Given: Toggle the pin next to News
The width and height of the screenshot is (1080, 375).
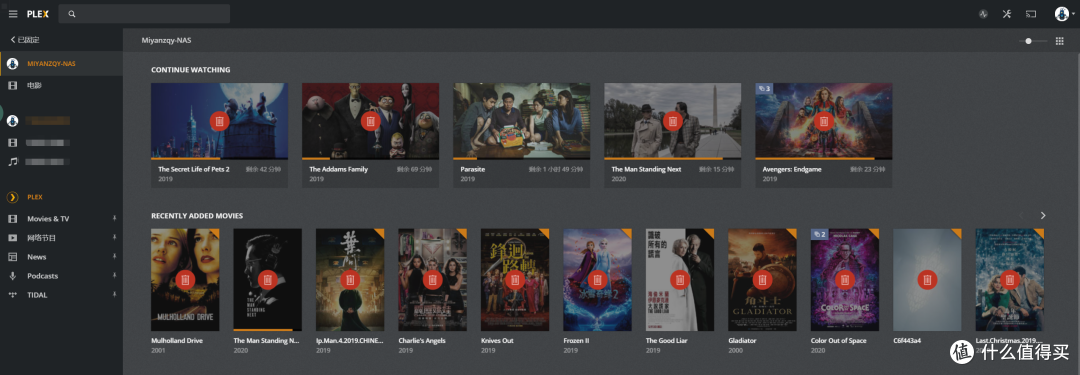Looking at the screenshot, I should 114,256.
